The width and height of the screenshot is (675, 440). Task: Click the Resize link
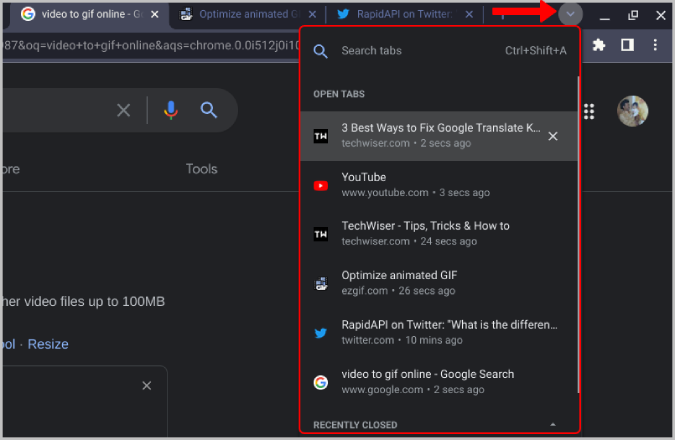click(x=48, y=344)
